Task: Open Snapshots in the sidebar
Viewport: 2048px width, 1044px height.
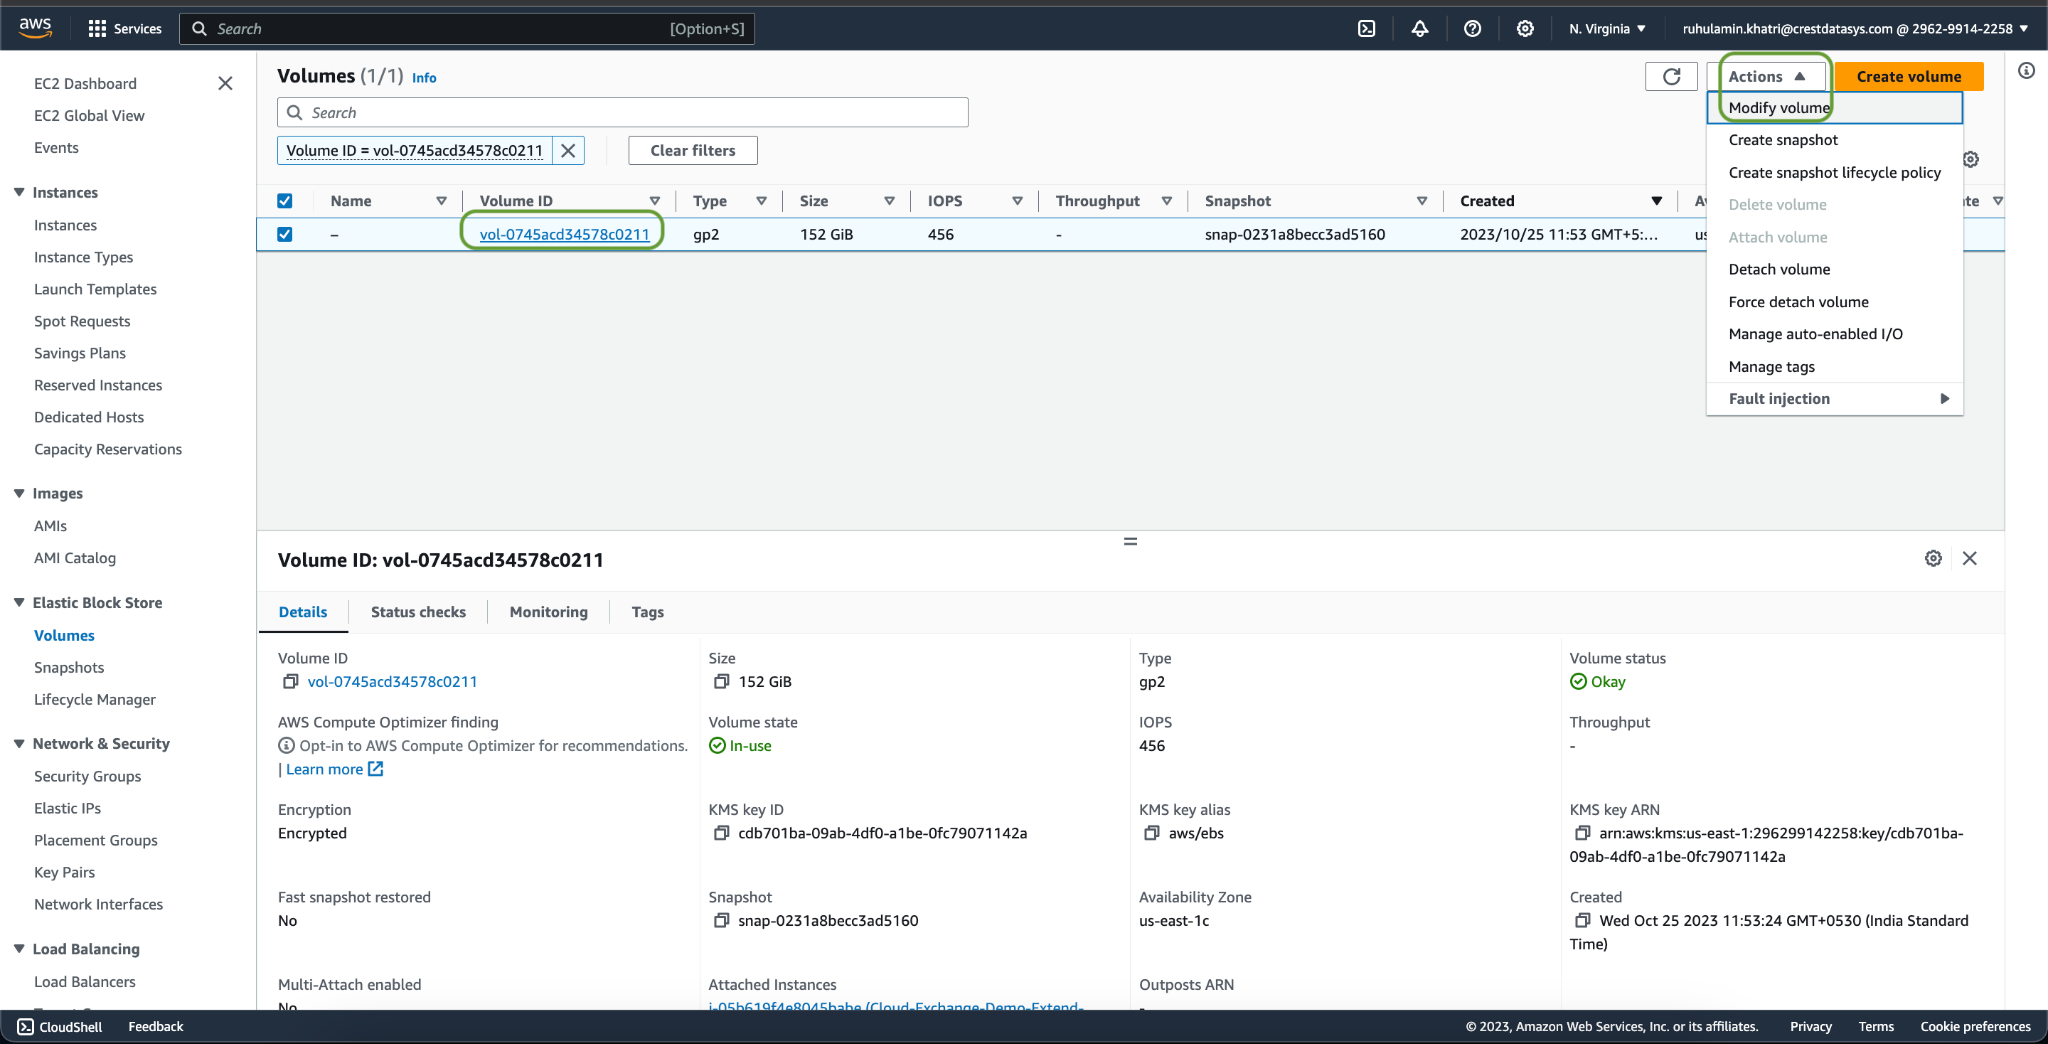Action: (69, 667)
